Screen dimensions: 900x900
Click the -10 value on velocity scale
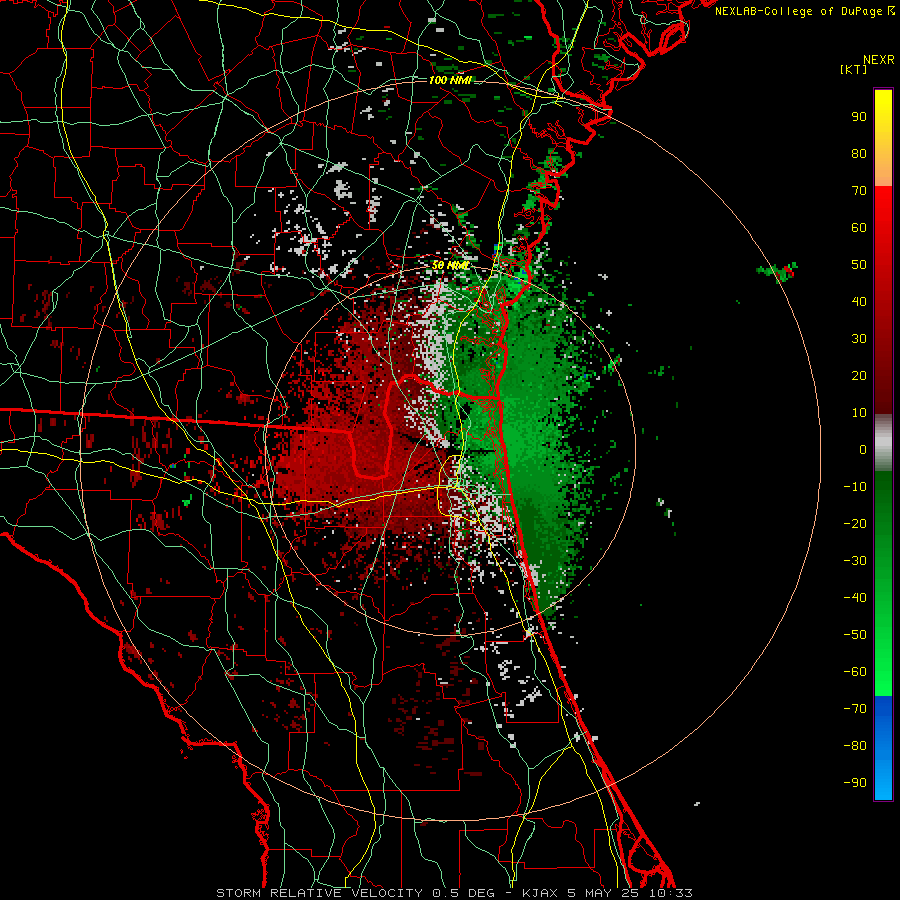855,487
